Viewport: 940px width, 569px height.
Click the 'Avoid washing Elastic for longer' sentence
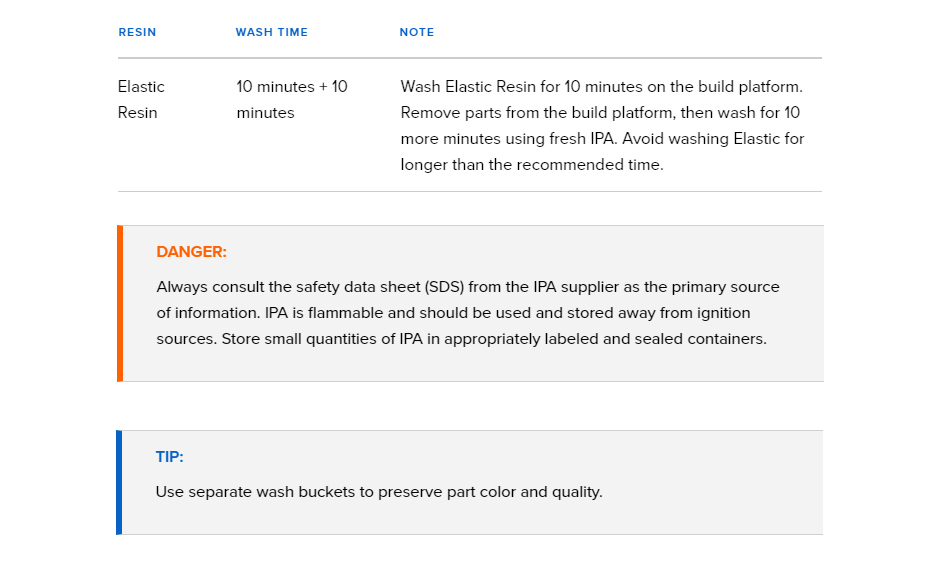coord(602,152)
